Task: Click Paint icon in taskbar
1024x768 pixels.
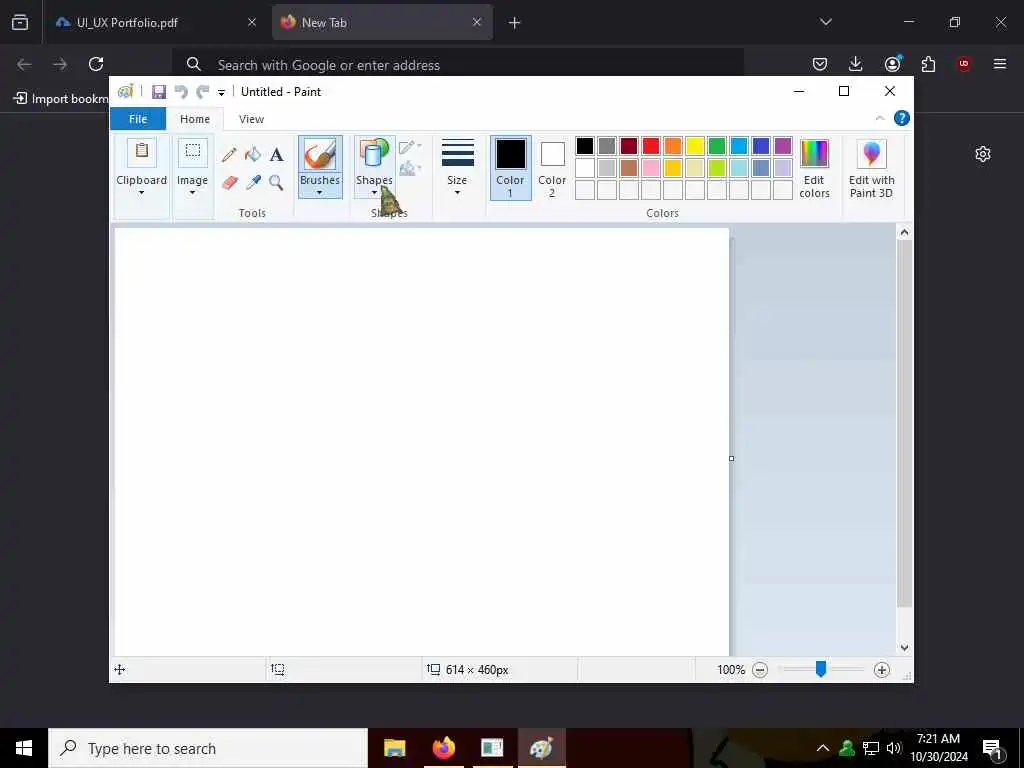Action: [x=541, y=748]
